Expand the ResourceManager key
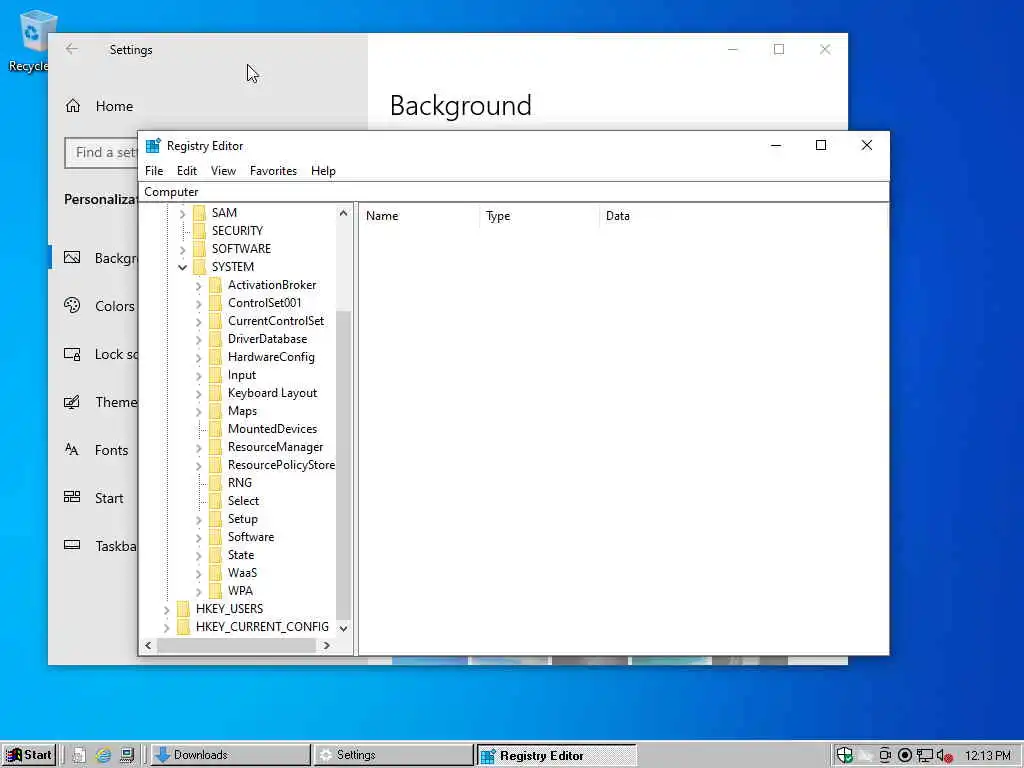Viewport: 1024px width, 768px height. click(x=199, y=448)
